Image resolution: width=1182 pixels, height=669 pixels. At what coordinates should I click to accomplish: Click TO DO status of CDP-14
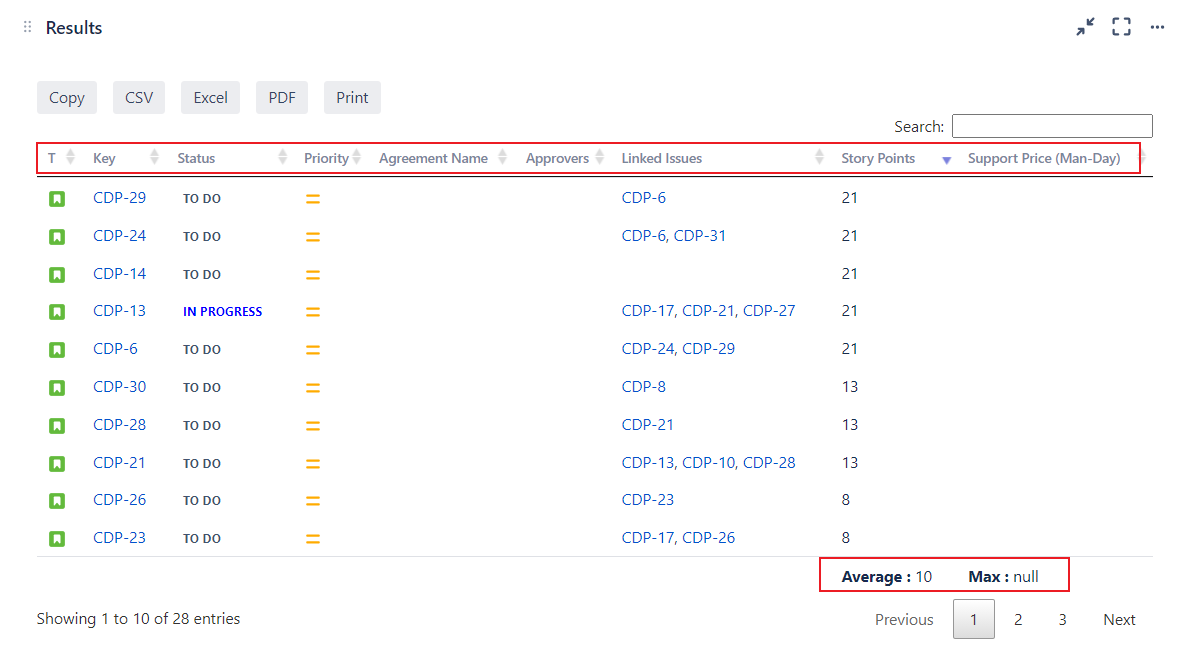point(202,275)
